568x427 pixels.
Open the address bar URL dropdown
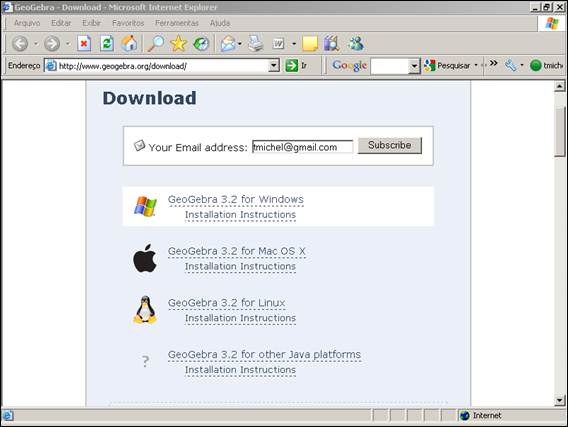(x=274, y=66)
